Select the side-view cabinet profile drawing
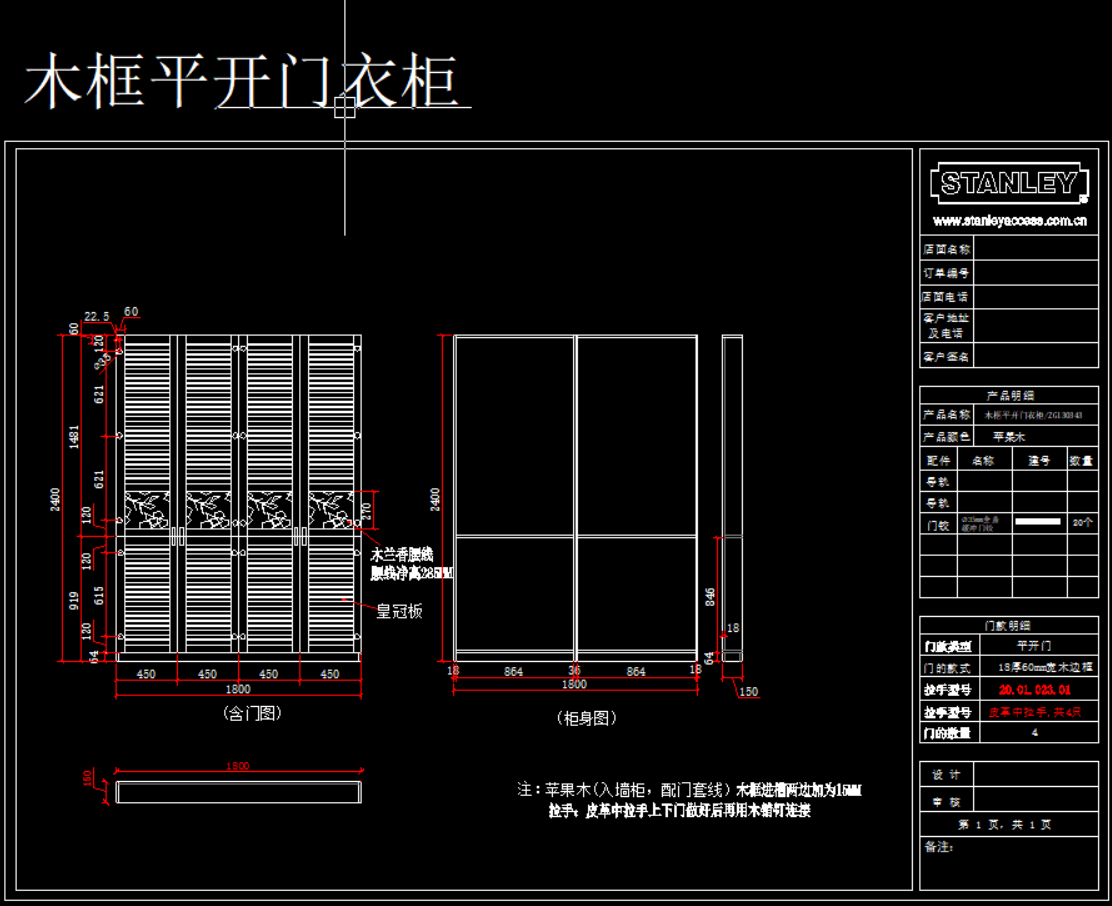This screenshot has width=1112, height=906. [x=733, y=497]
